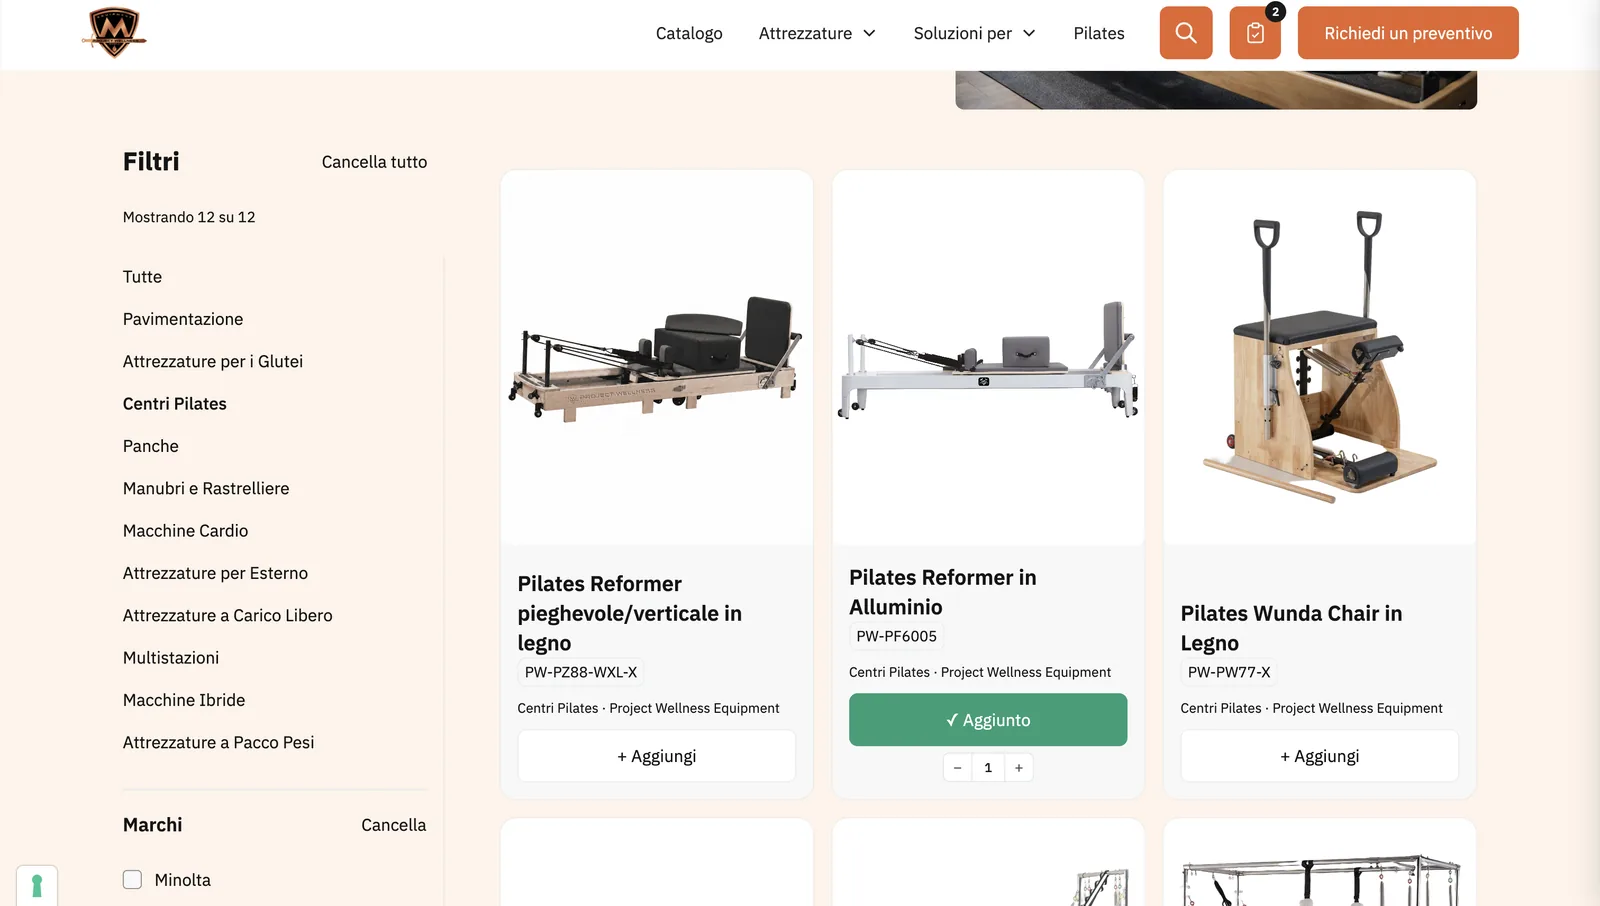Click the green Aggiunto button

click(x=988, y=720)
